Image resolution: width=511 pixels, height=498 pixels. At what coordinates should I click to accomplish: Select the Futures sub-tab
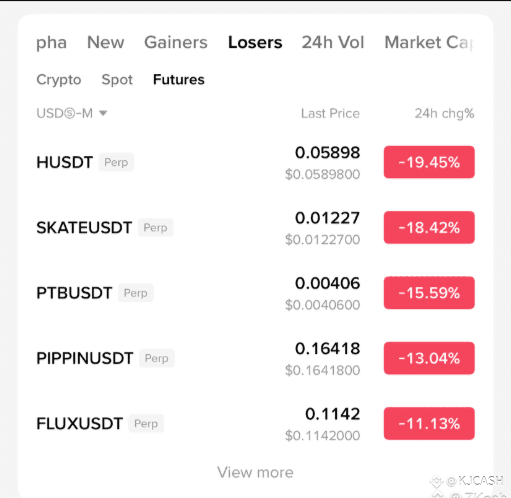[179, 80]
